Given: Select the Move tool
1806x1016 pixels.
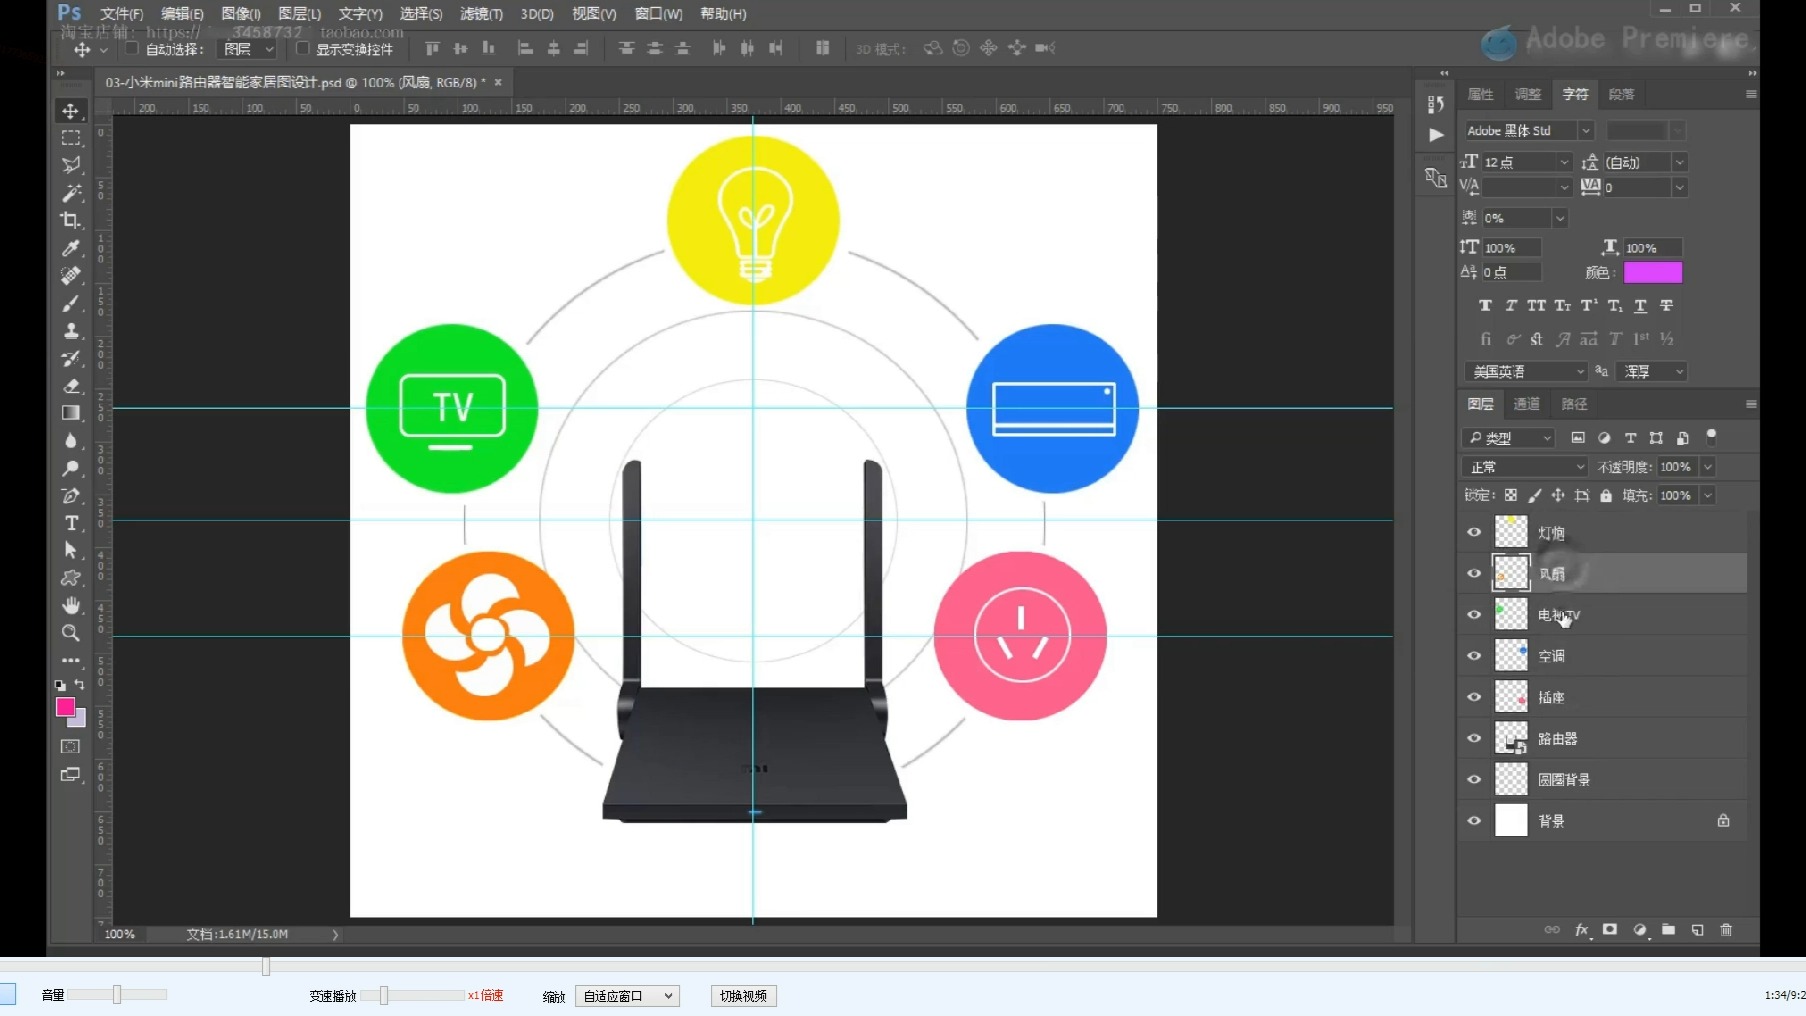Looking at the screenshot, I should tap(70, 110).
